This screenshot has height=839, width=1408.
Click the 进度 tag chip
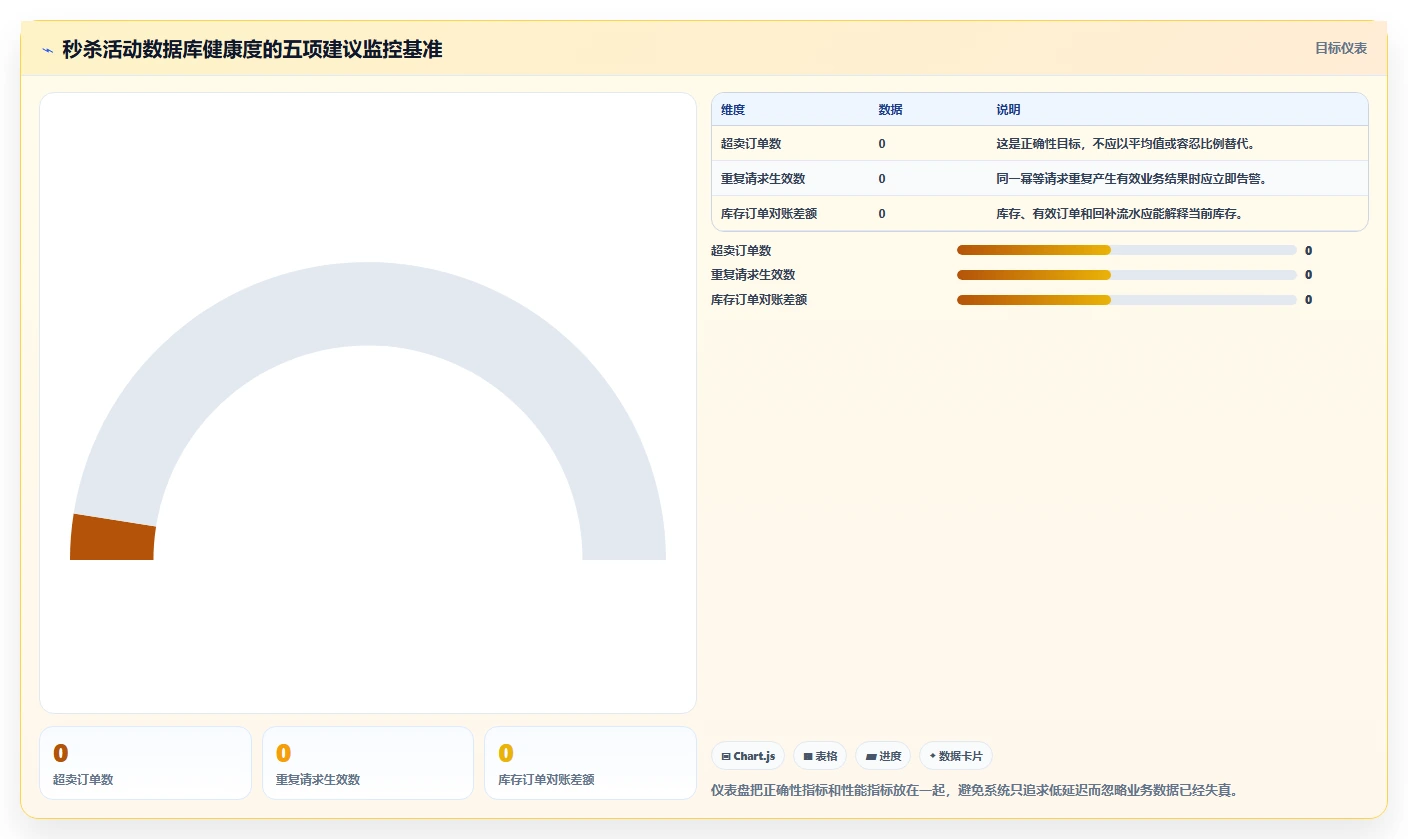point(883,756)
